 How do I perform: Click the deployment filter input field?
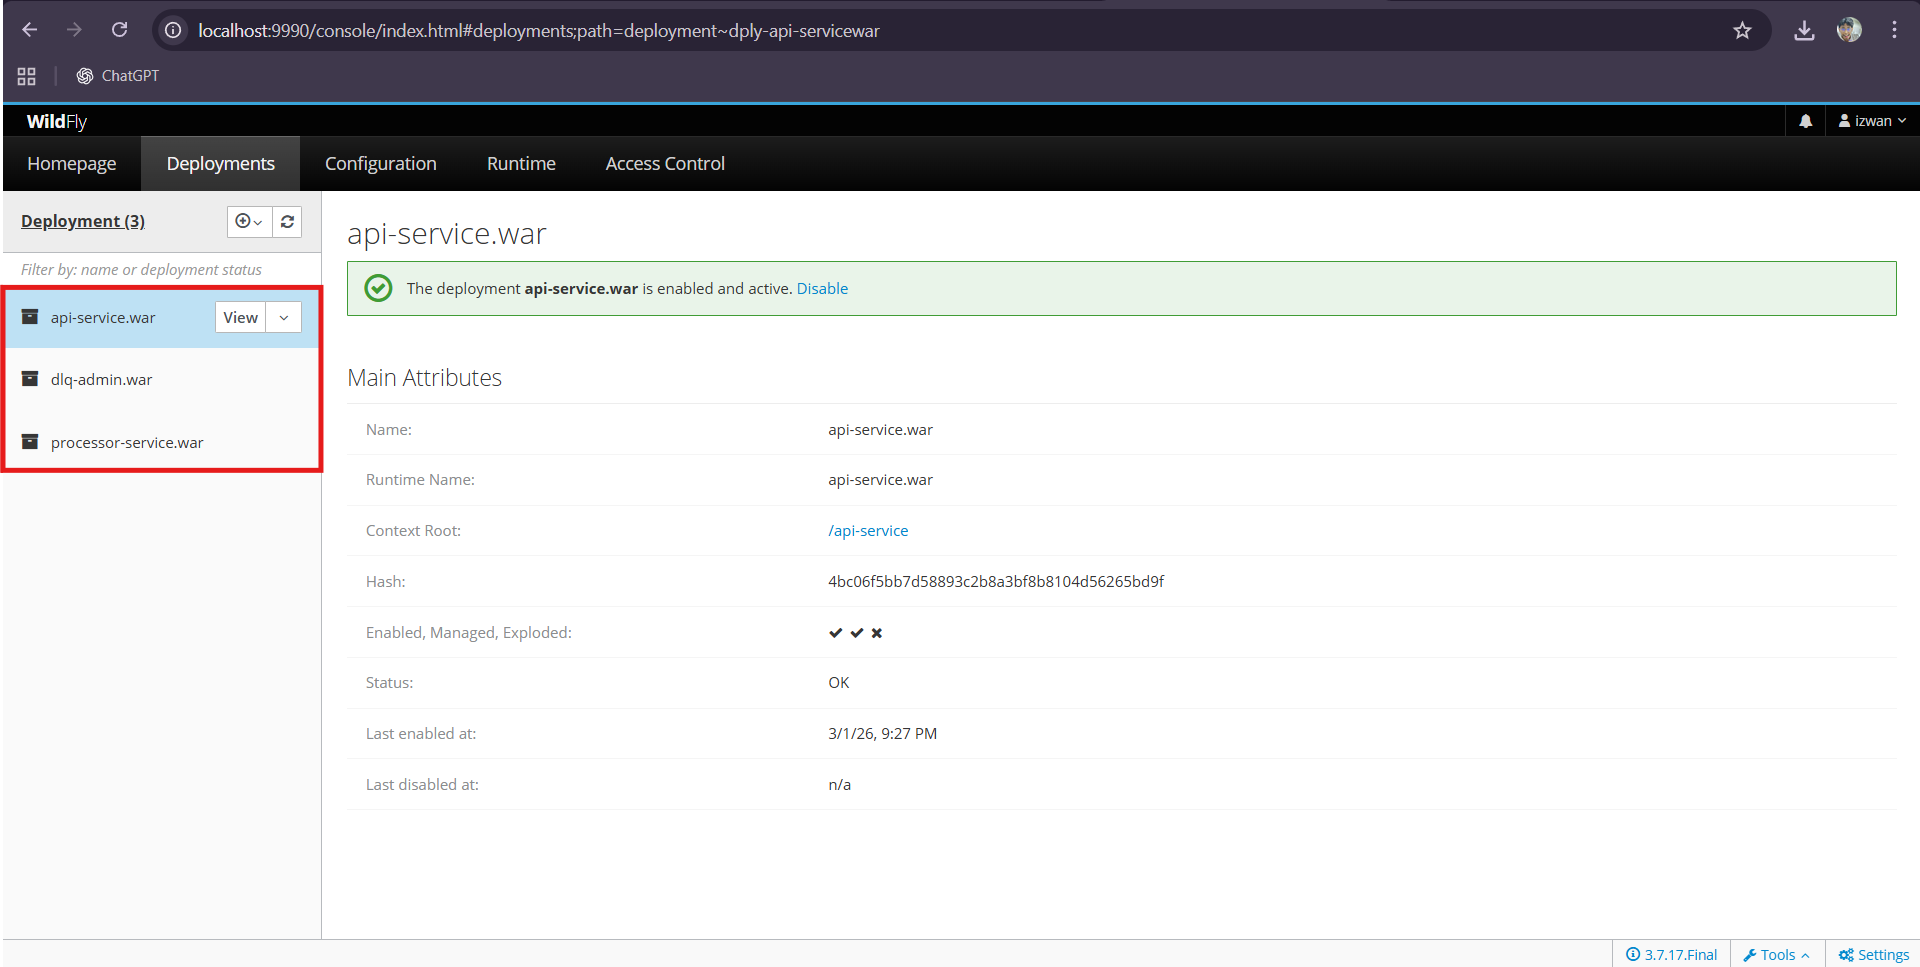[160, 269]
